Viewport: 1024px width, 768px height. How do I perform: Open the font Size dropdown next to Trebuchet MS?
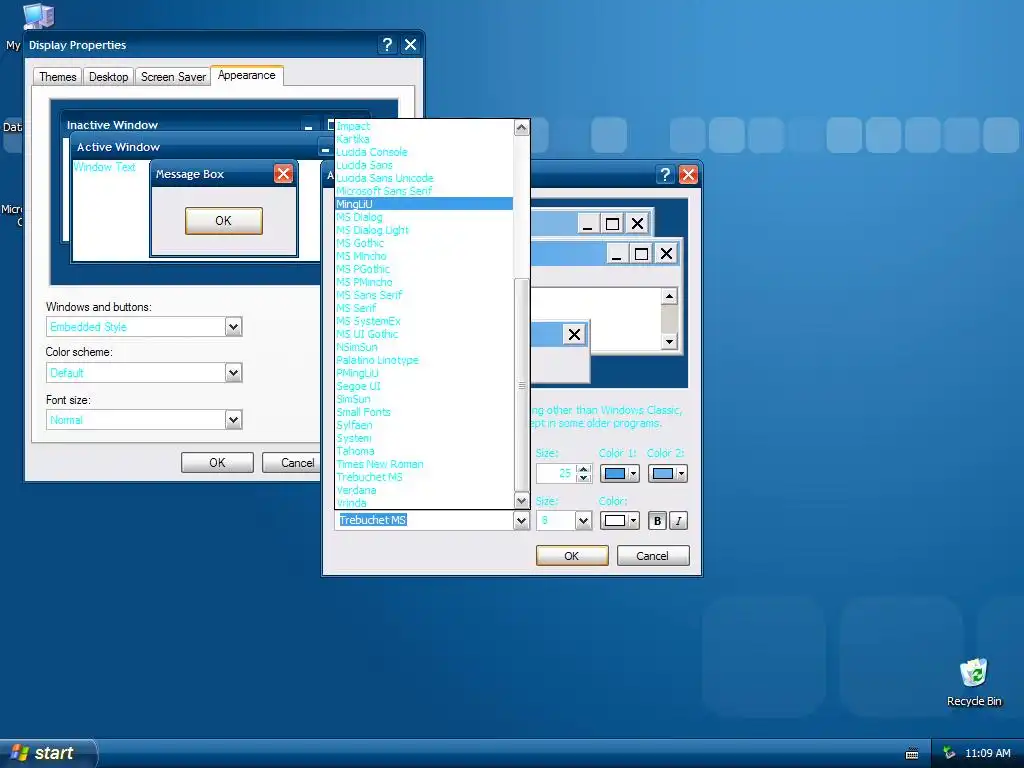point(583,520)
